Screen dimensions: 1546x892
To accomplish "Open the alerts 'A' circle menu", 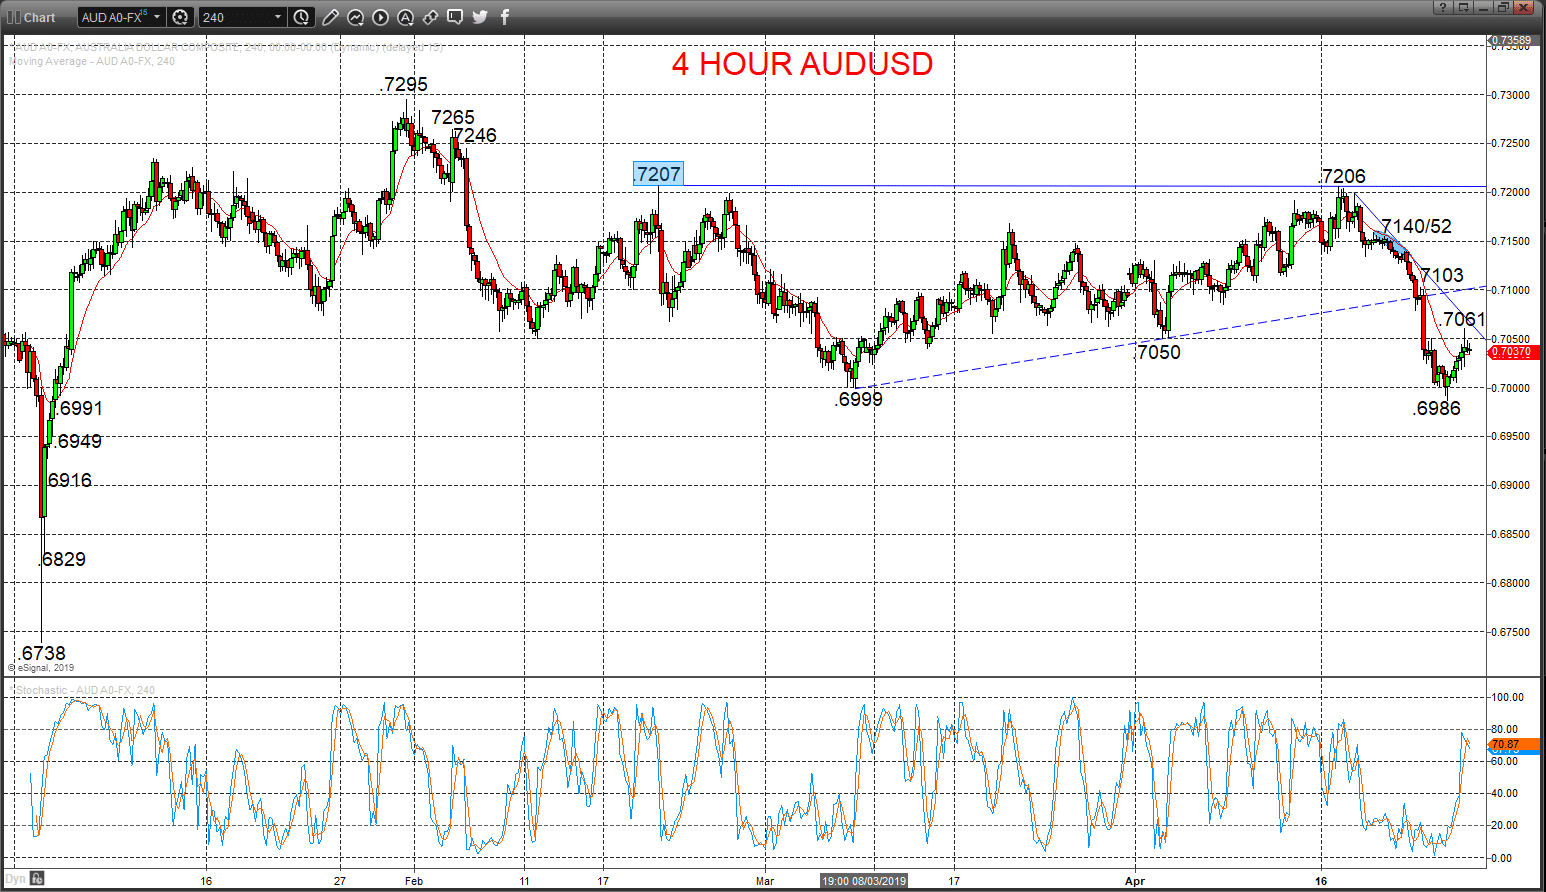I will (405, 17).
